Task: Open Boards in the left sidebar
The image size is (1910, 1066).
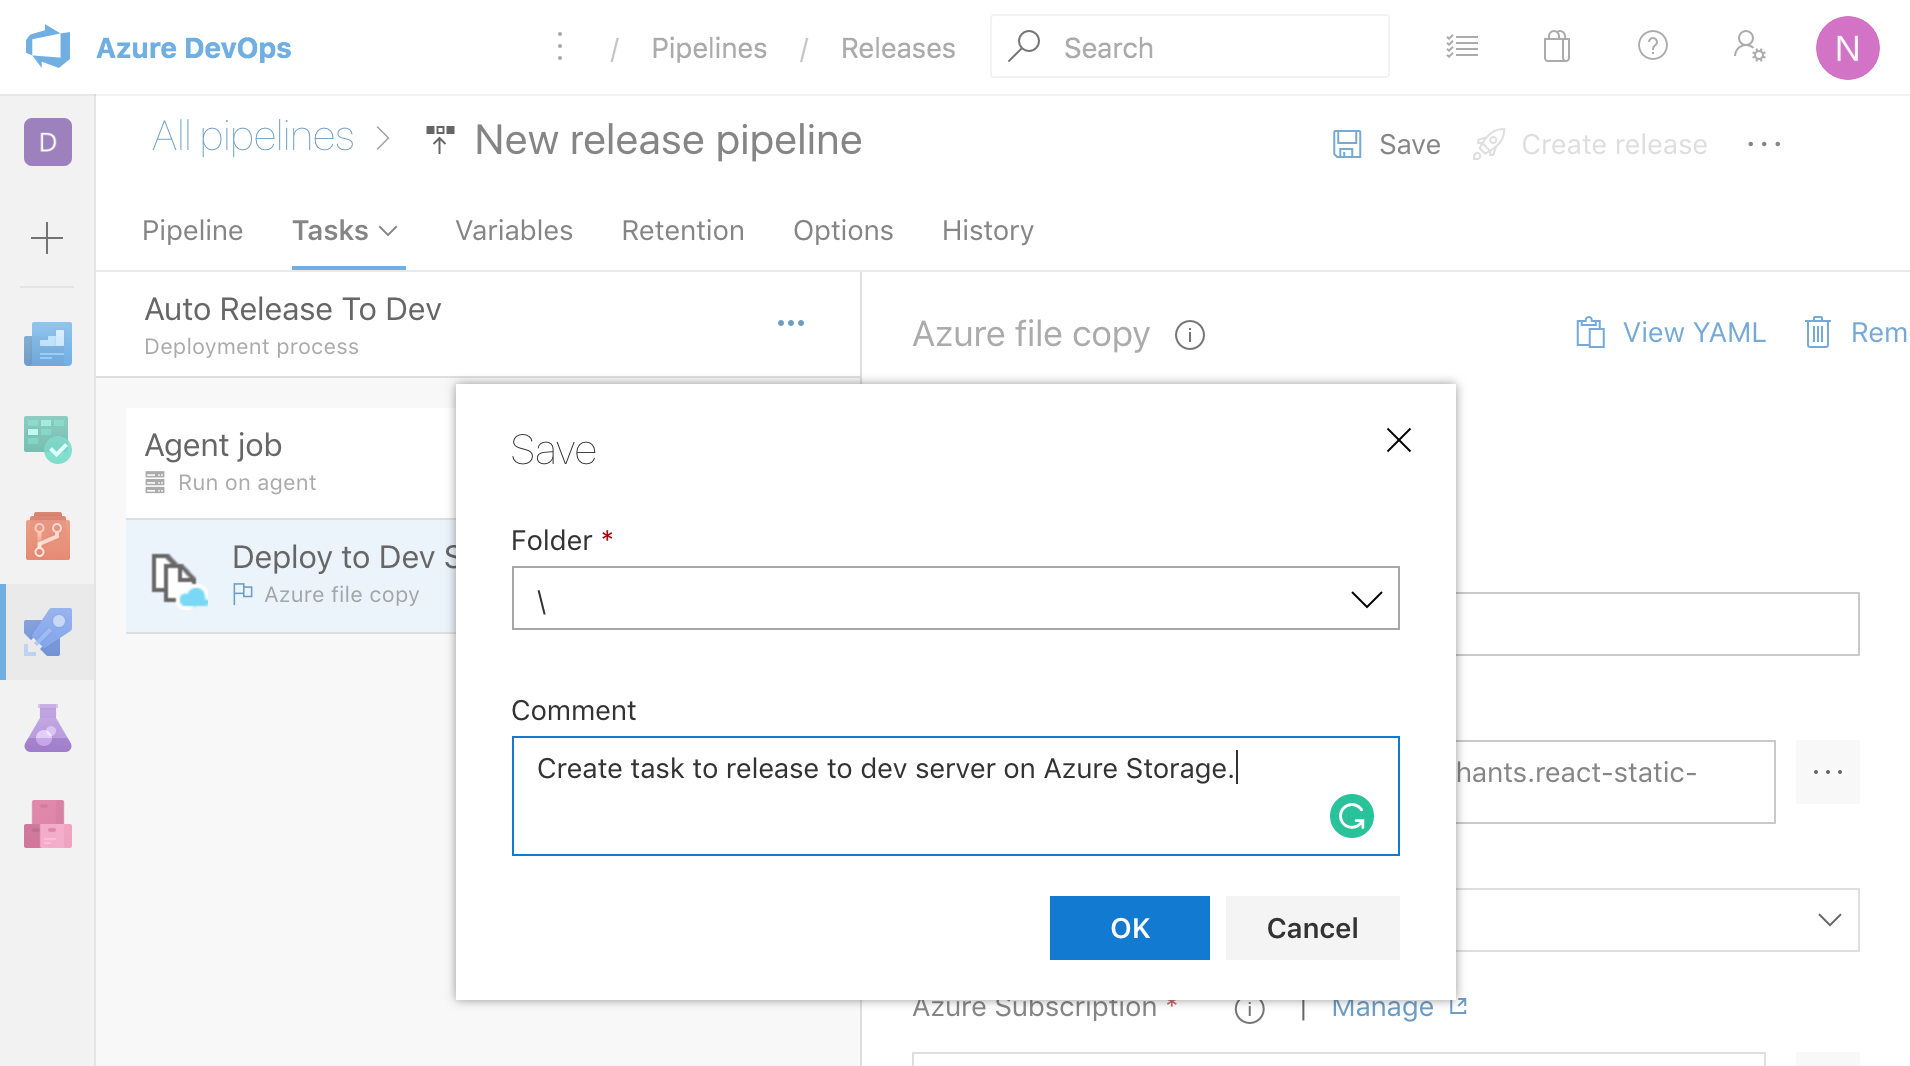Action: tap(48, 439)
